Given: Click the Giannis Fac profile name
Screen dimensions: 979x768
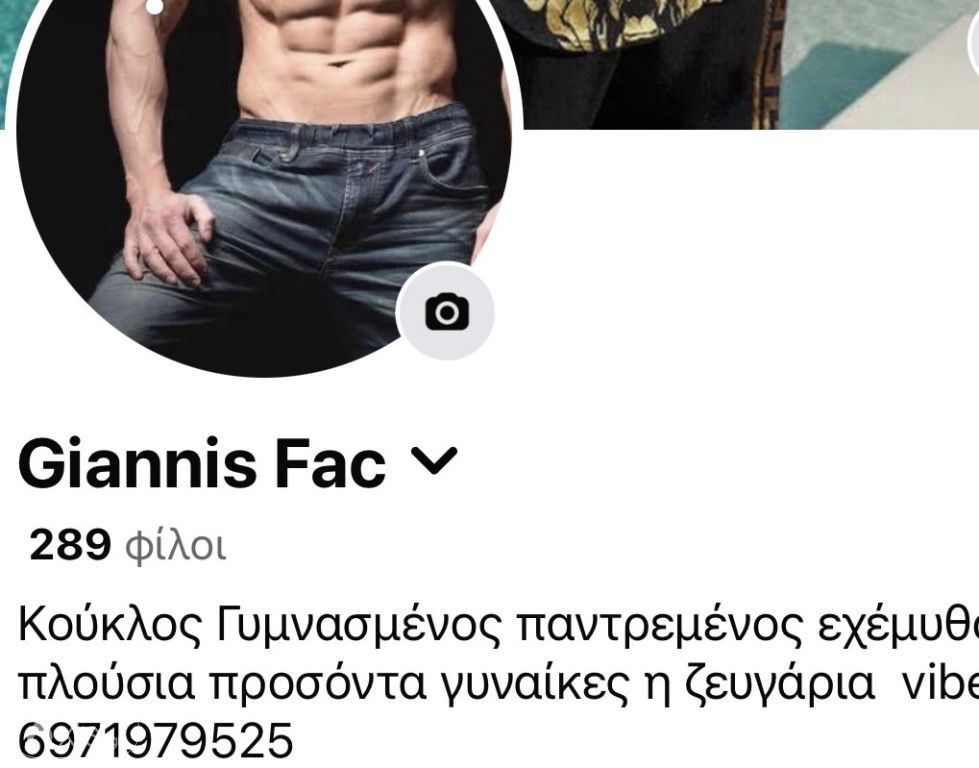Looking at the screenshot, I should (202, 463).
